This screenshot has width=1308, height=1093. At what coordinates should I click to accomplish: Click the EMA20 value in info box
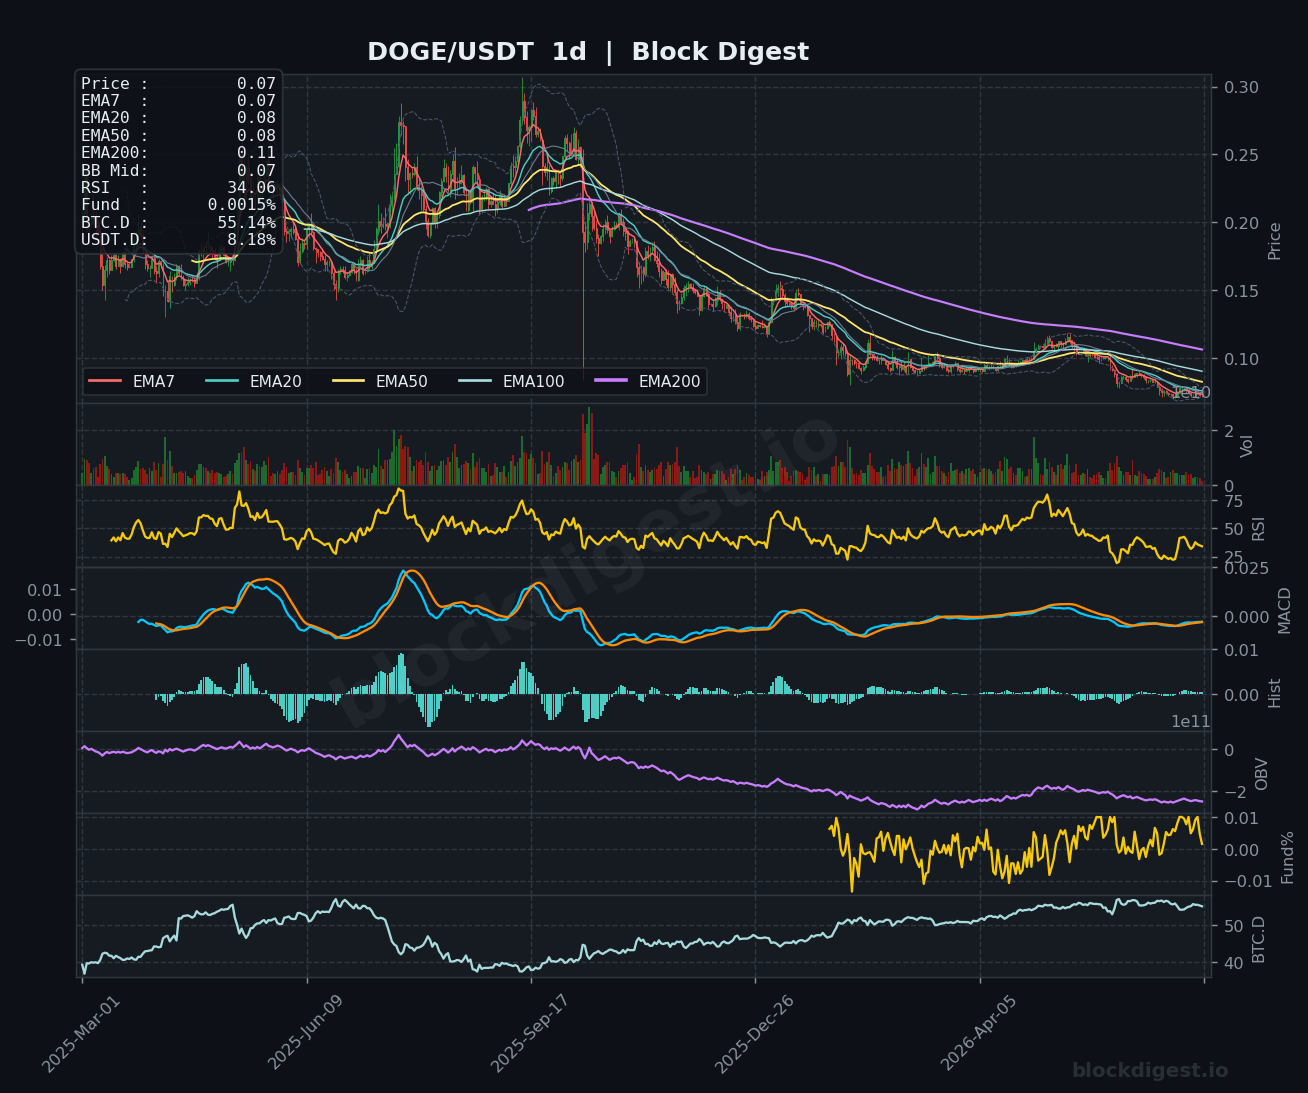tap(256, 118)
